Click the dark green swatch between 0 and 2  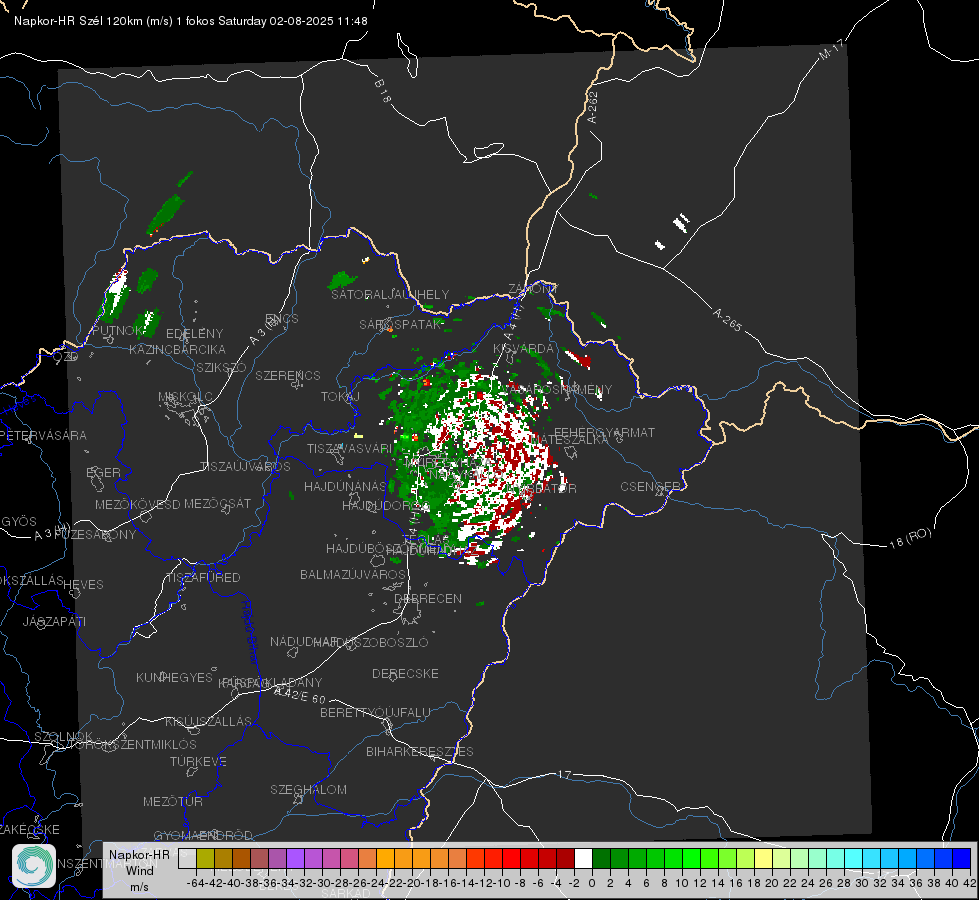click(x=601, y=858)
